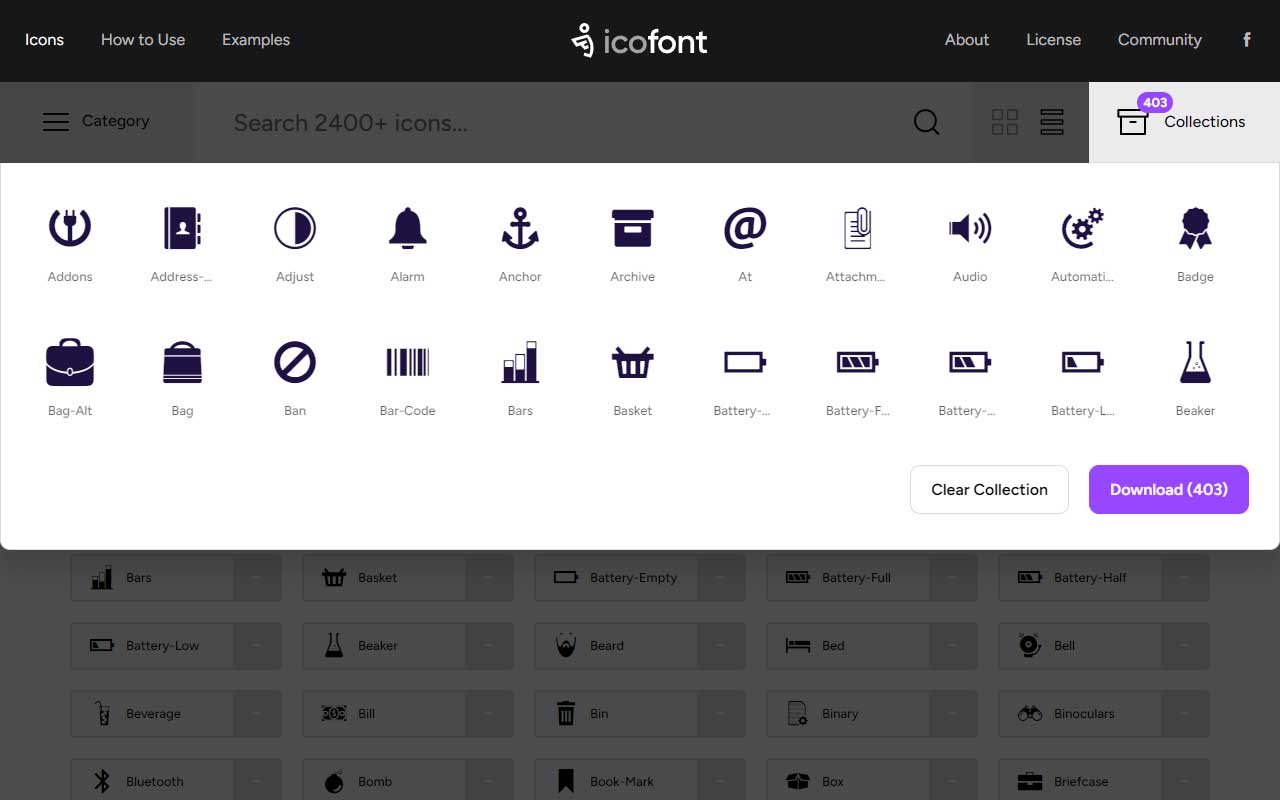Select the Ban prohibited icon
1280x800 pixels.
point(295,362)
